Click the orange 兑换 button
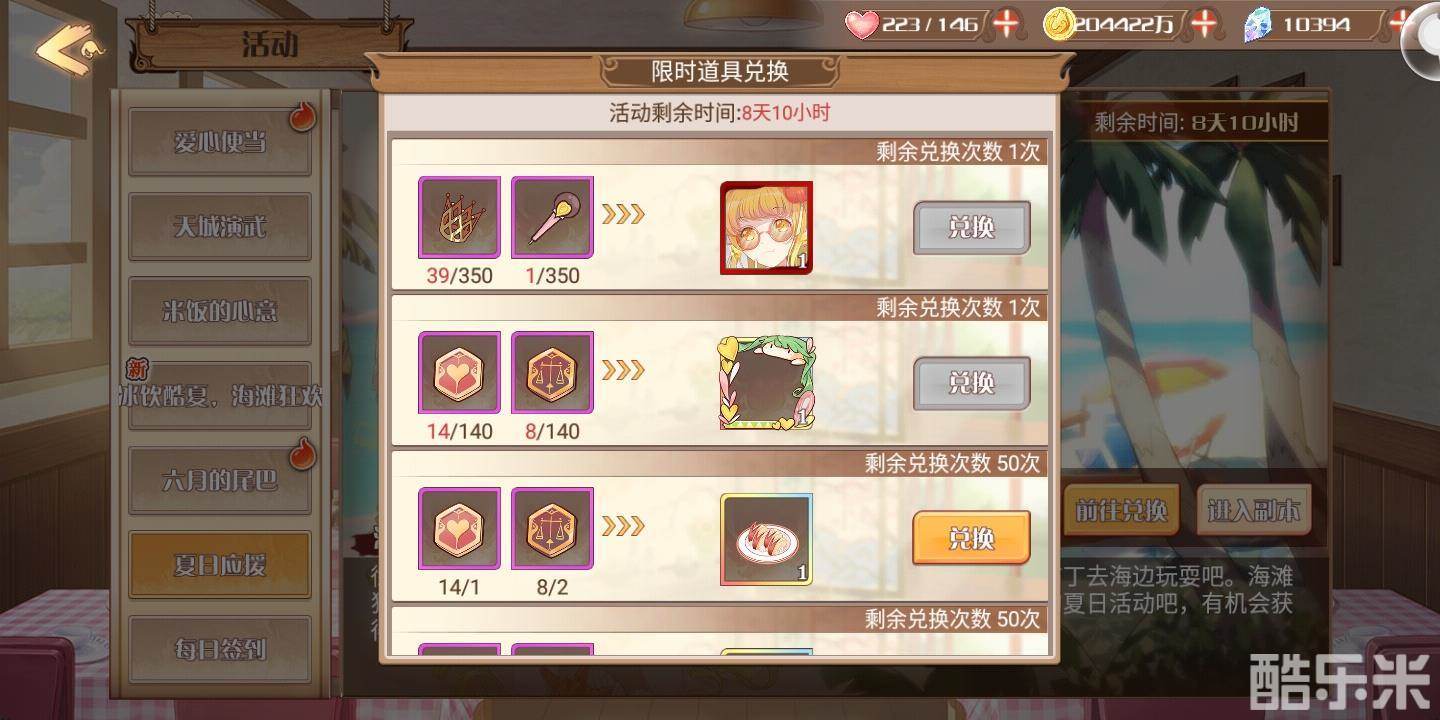1440x720 pixels. pyautogui.click(x=971, y=538)
